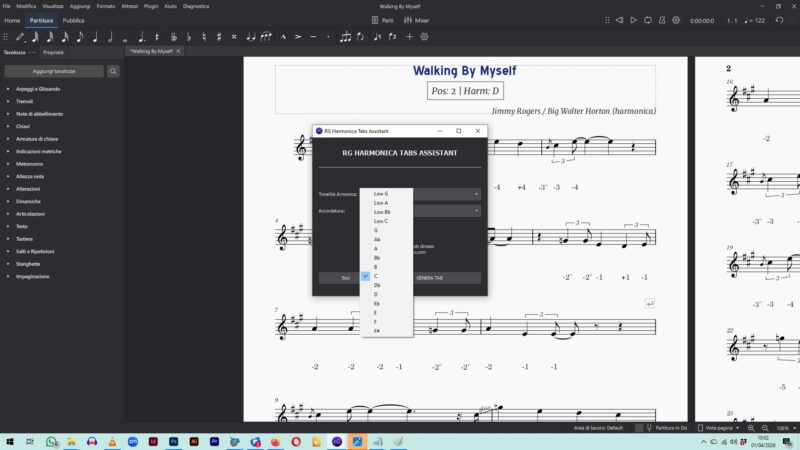Open the File menu
Screen dimensions: 800x450
point(7,6)
